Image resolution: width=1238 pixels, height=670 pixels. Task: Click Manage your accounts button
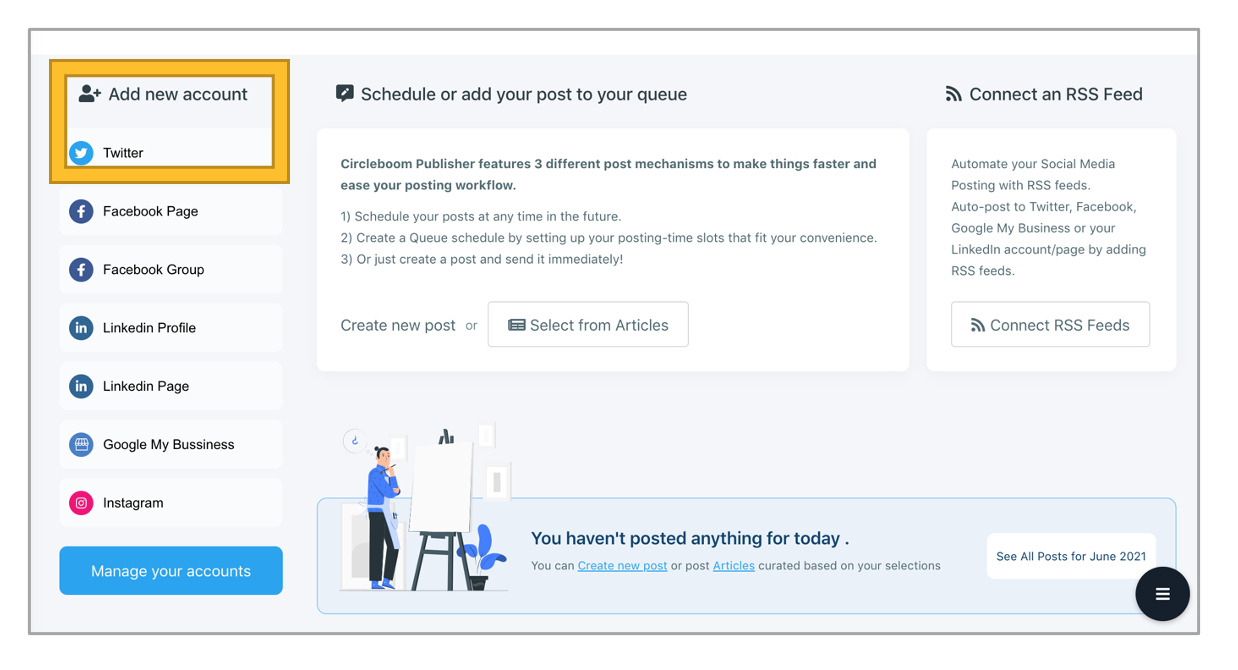pyautogui.click(x=171, y=571)
